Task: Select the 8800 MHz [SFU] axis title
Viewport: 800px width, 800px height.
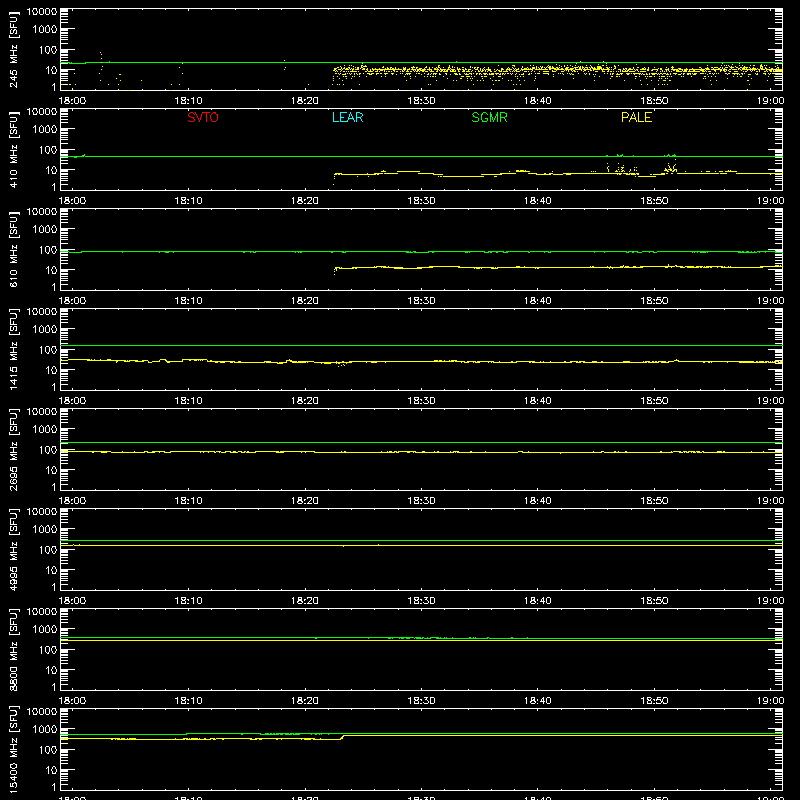Action: click(14, 649)
